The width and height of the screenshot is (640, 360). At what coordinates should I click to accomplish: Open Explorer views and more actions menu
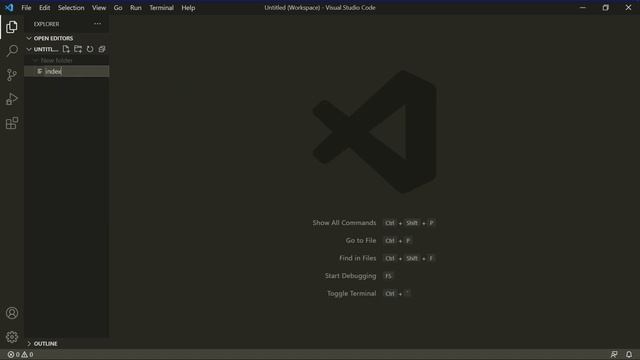click(98, 24)
